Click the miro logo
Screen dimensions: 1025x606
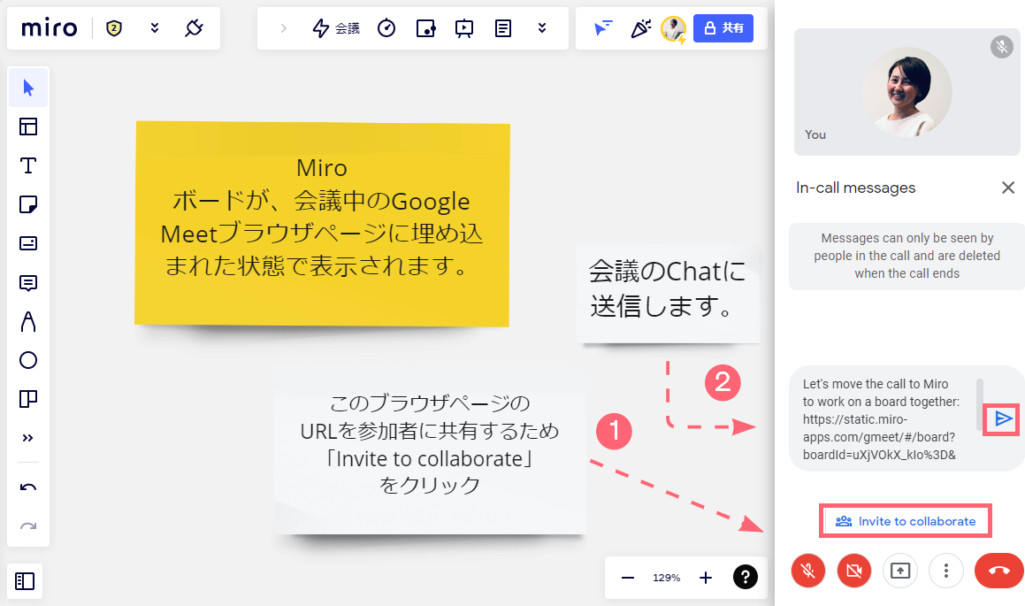click(x=49, y=28)
